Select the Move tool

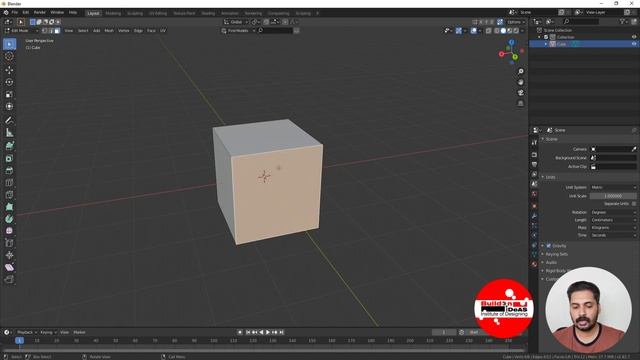[9, 70]
